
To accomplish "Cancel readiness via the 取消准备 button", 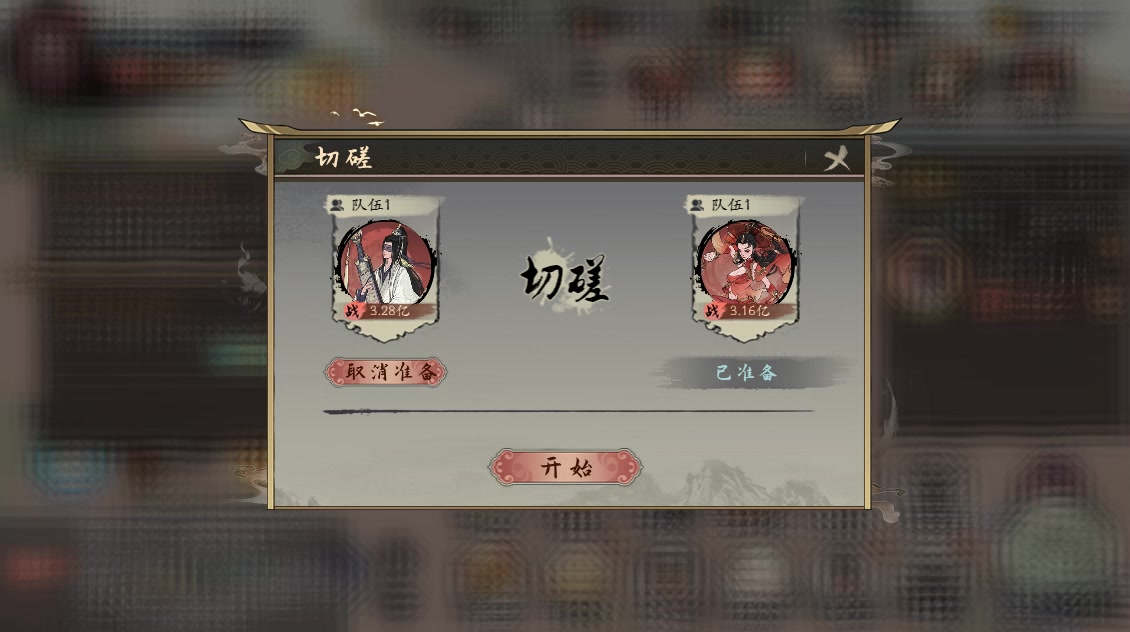I will point(386,372).
